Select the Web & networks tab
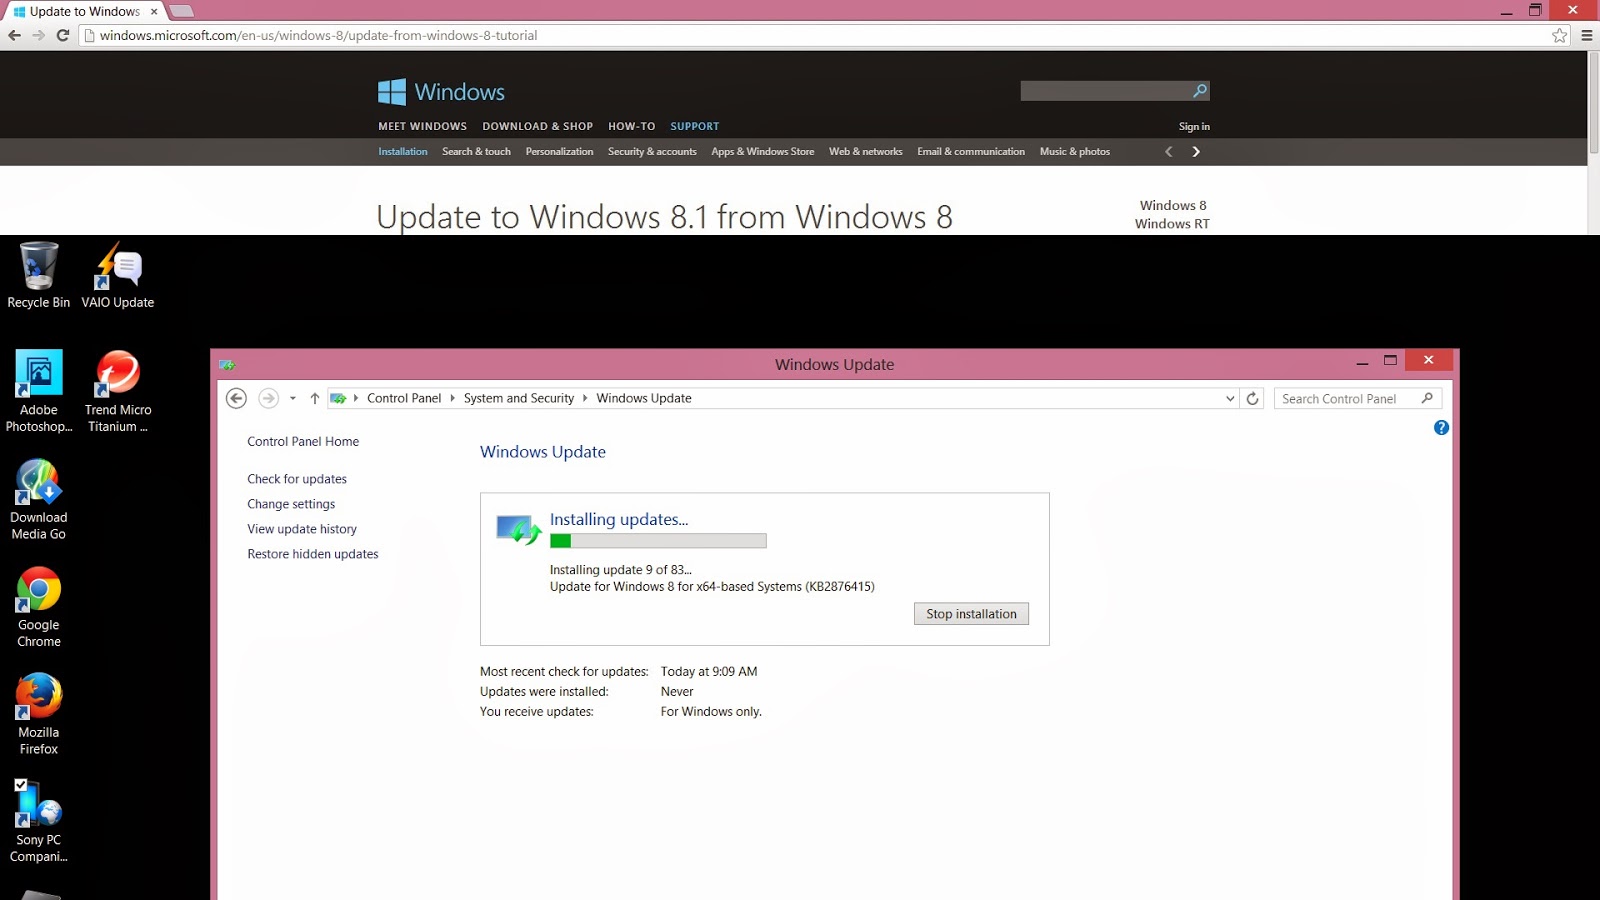This screenshot has height=900, width=1600. click(x=865, y=152)
